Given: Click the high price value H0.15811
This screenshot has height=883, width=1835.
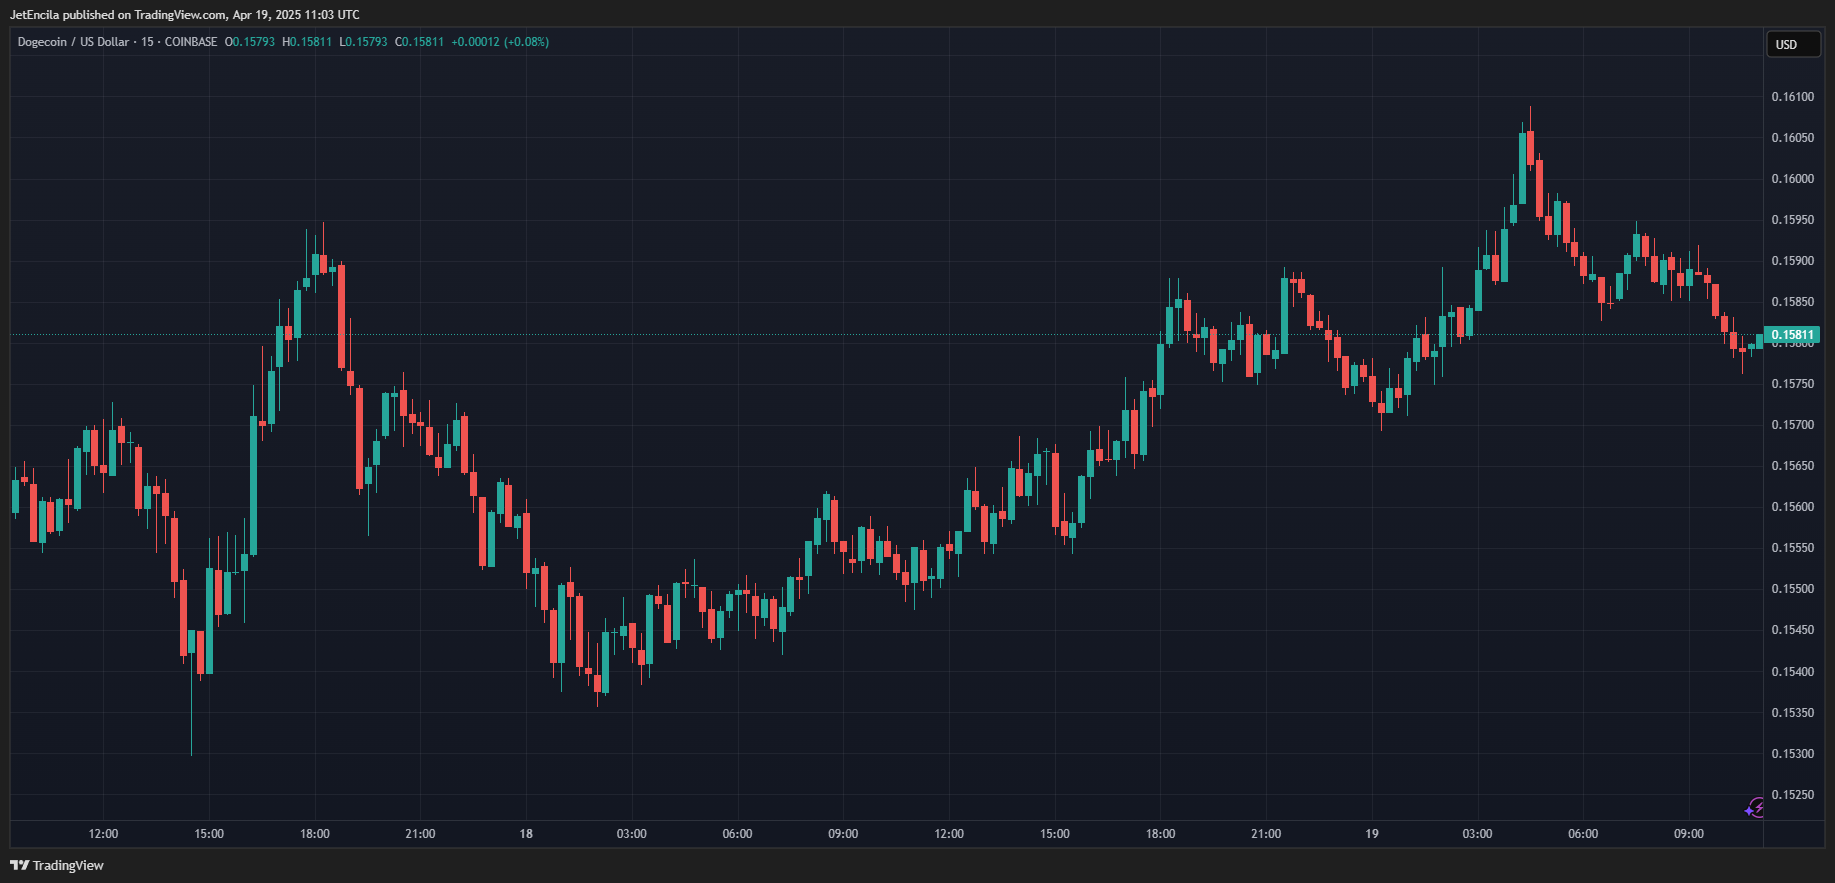Looking at the screenshot, I should click(x=307, y=42).
